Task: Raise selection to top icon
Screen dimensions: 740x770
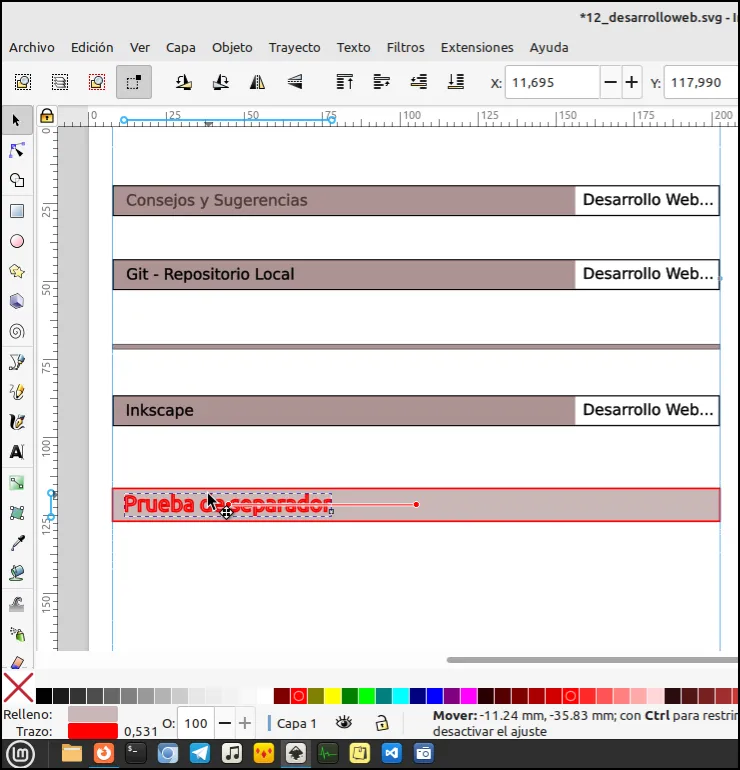Action: [345, 82]
